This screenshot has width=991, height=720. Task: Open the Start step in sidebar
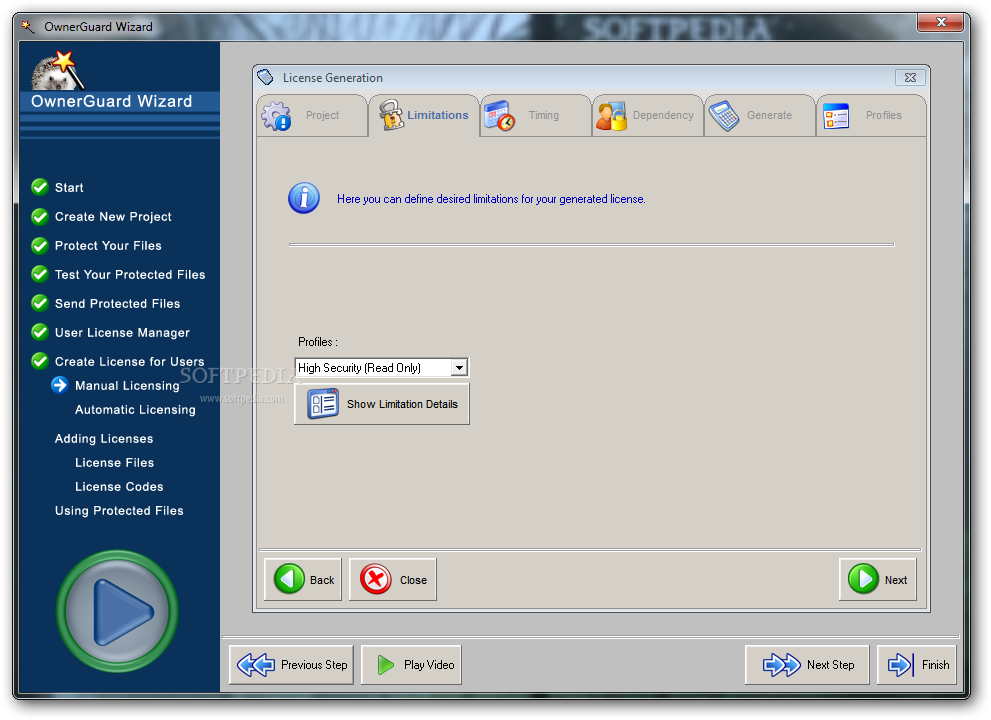(69, 188)
